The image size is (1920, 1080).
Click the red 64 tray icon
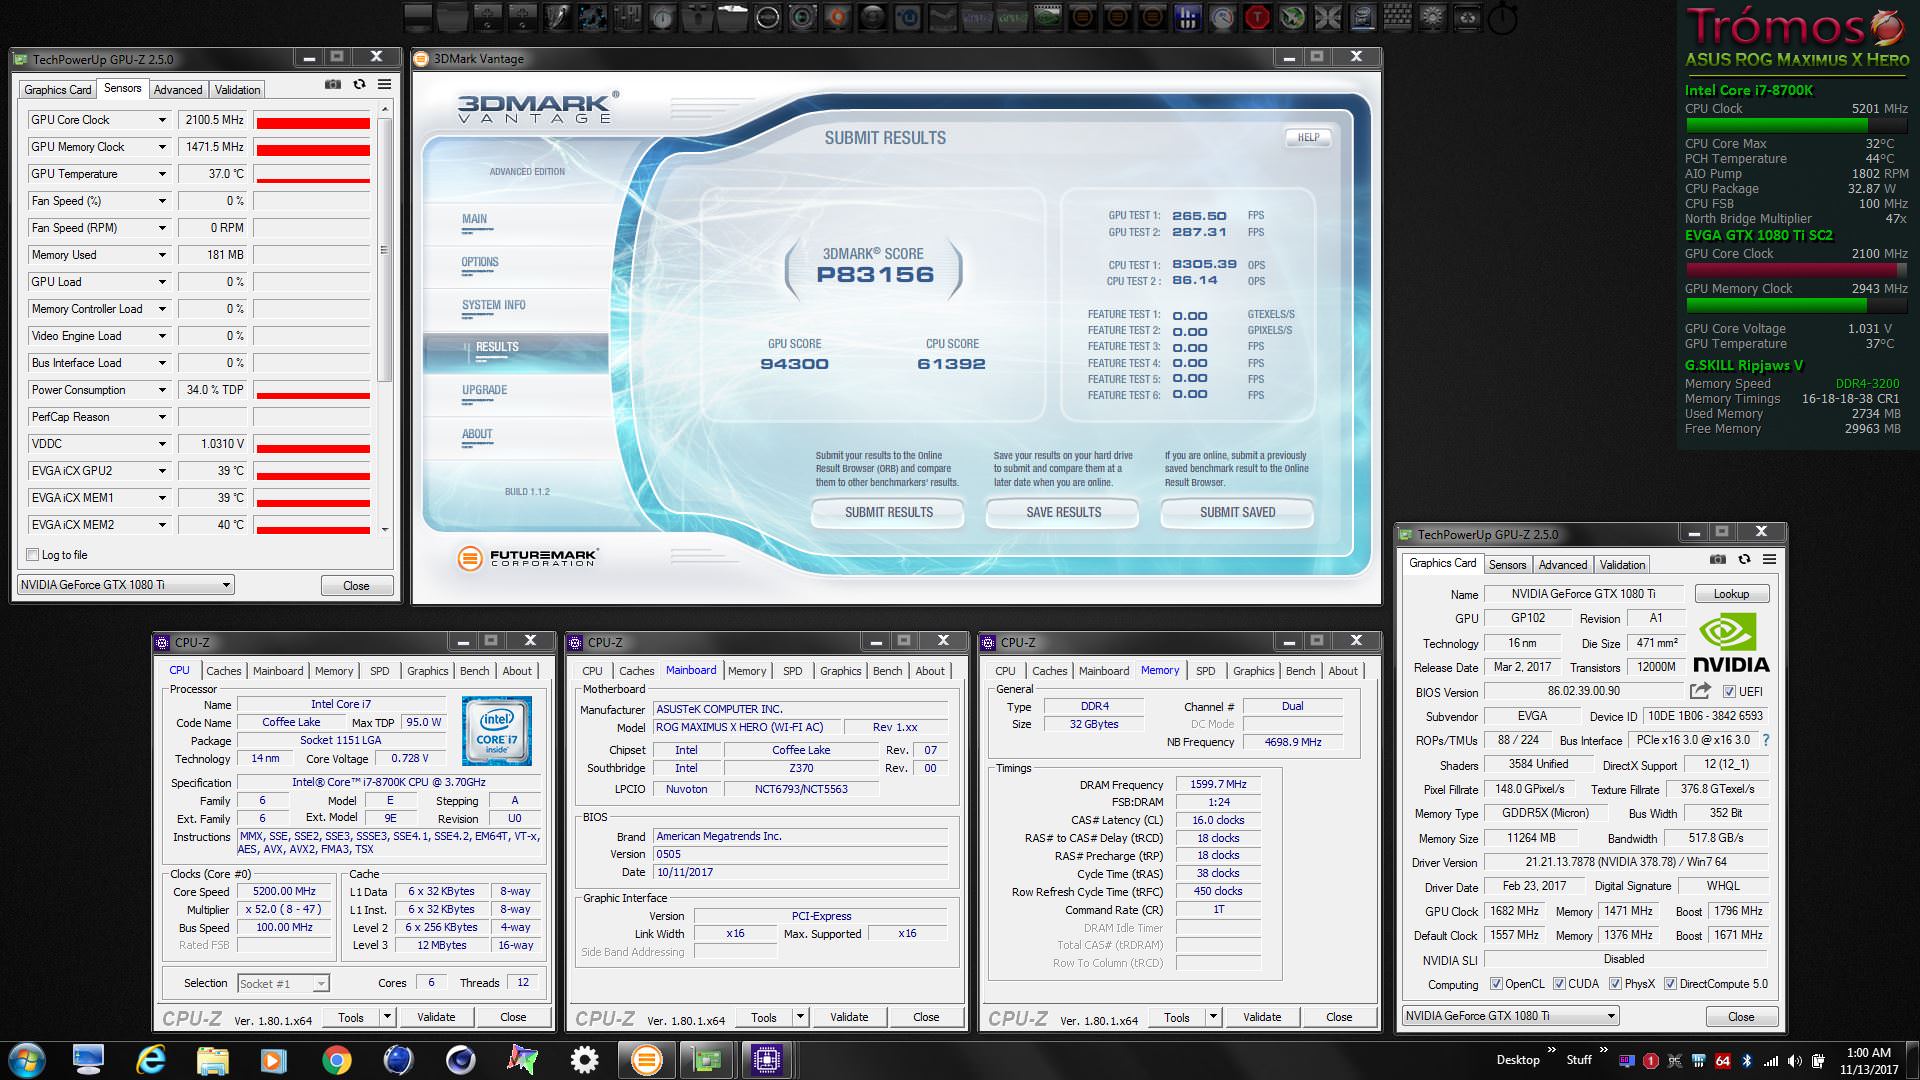tap(1723, 1061)
